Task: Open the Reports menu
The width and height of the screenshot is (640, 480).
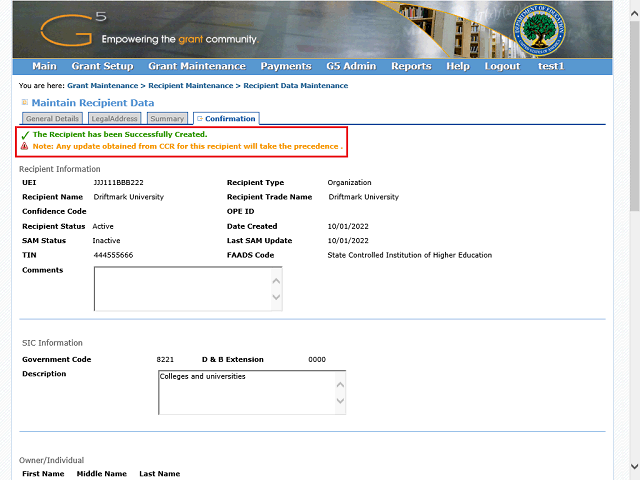Action: click(411, 66)
